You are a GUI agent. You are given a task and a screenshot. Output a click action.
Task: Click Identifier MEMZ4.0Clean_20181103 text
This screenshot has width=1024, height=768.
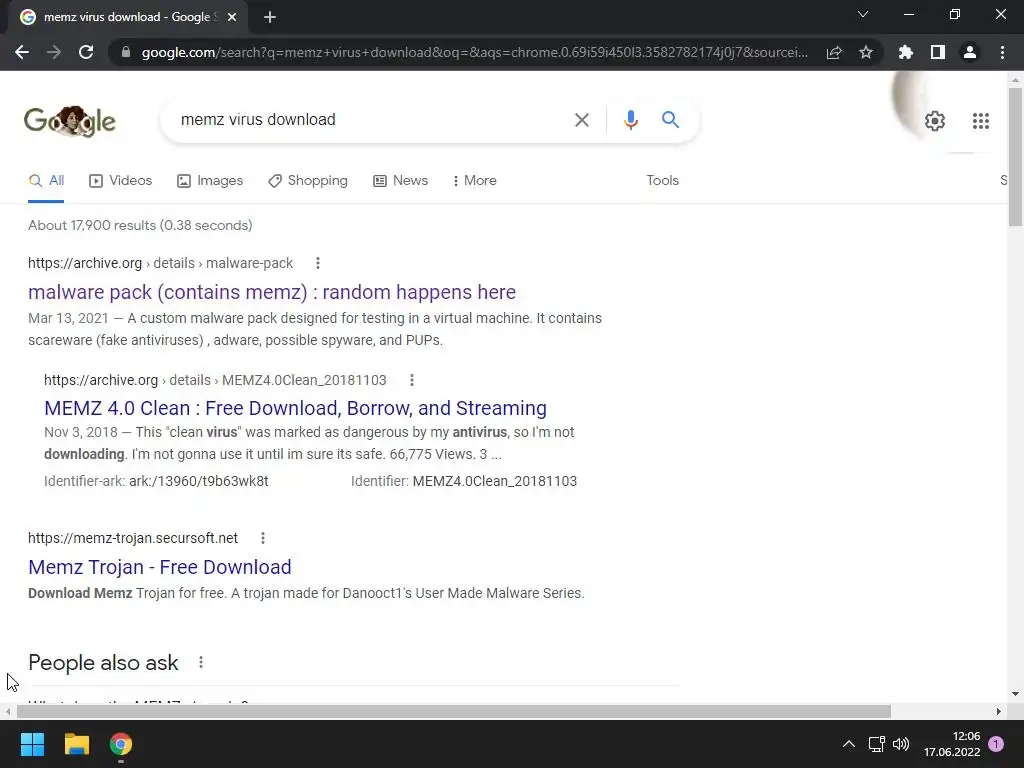point(464,481)
